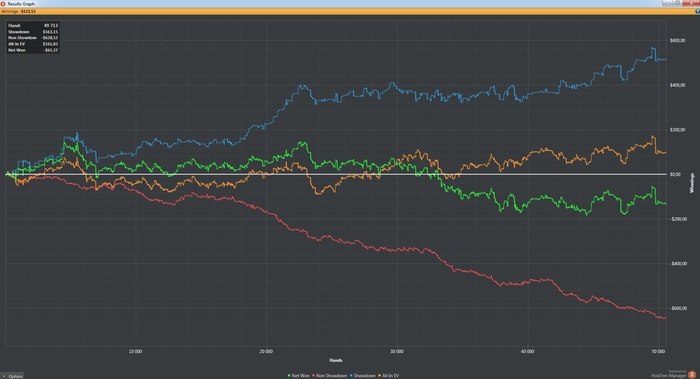Click the round arrow icon on orange bar
The height and width of the screenshot is (379, 700).
[697, 11]
